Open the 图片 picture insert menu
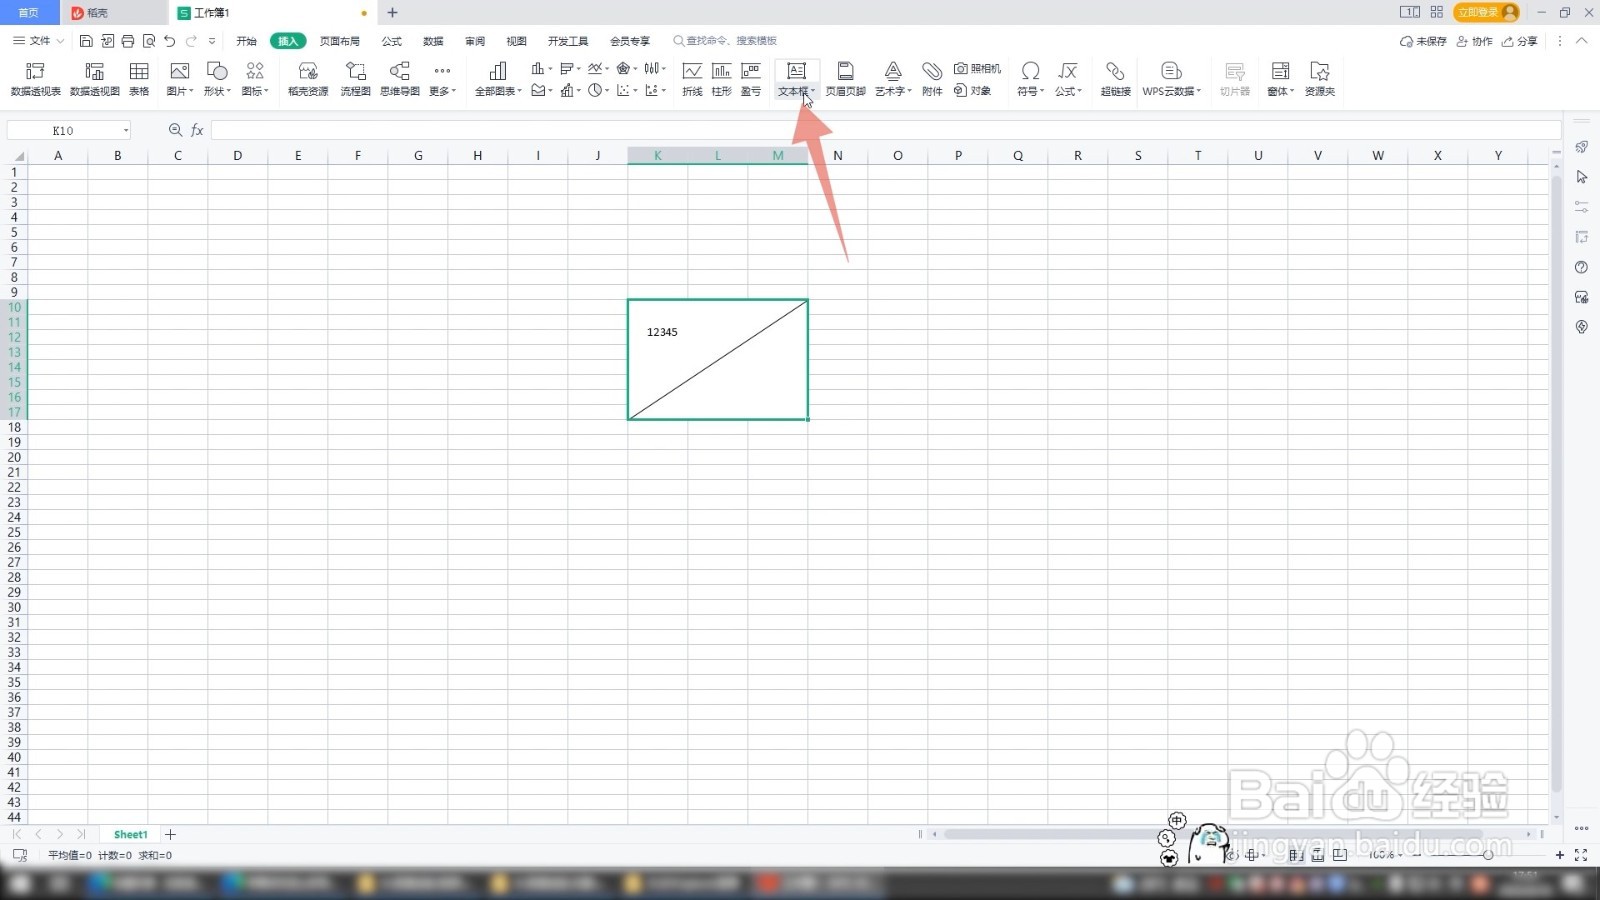Viewport: 1600px width, 900px height. tap(180, 79)
